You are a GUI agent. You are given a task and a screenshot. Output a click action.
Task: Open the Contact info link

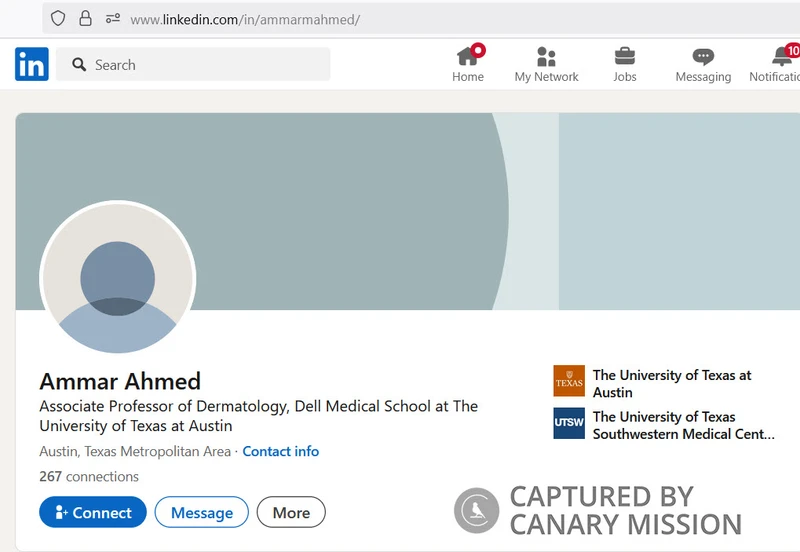point(281,451)
